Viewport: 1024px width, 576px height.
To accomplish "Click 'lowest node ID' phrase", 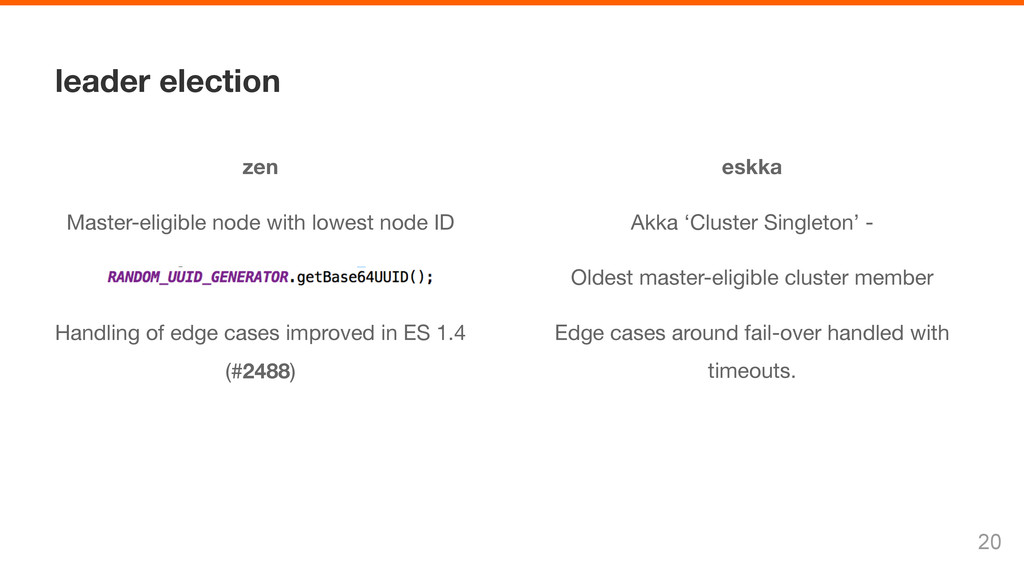I will (x=383, y=223).
